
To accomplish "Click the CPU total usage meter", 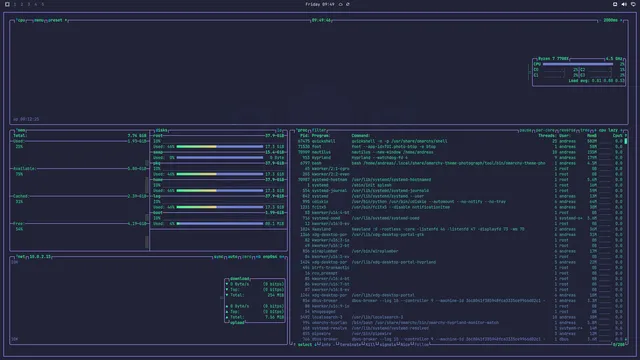I will point(578,64).
